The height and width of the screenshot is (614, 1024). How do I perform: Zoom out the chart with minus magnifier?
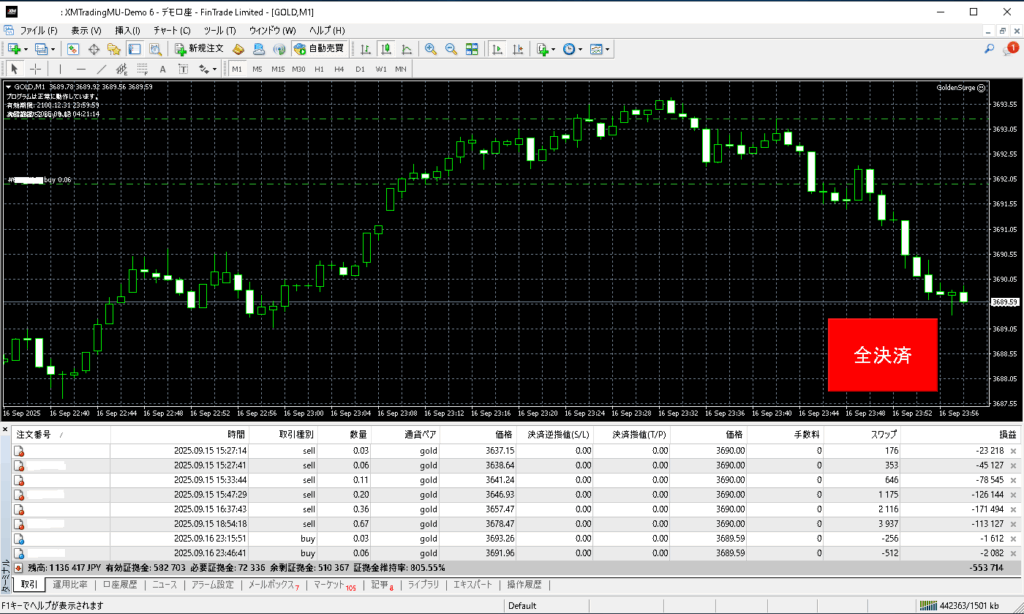(x=450, y=48)
